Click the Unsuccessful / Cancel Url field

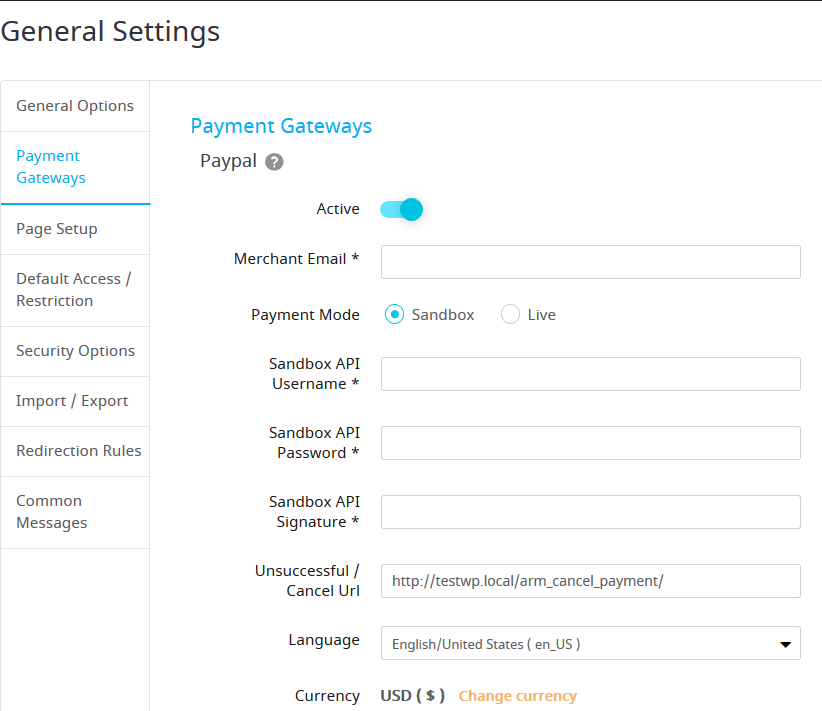pos(591,581)
